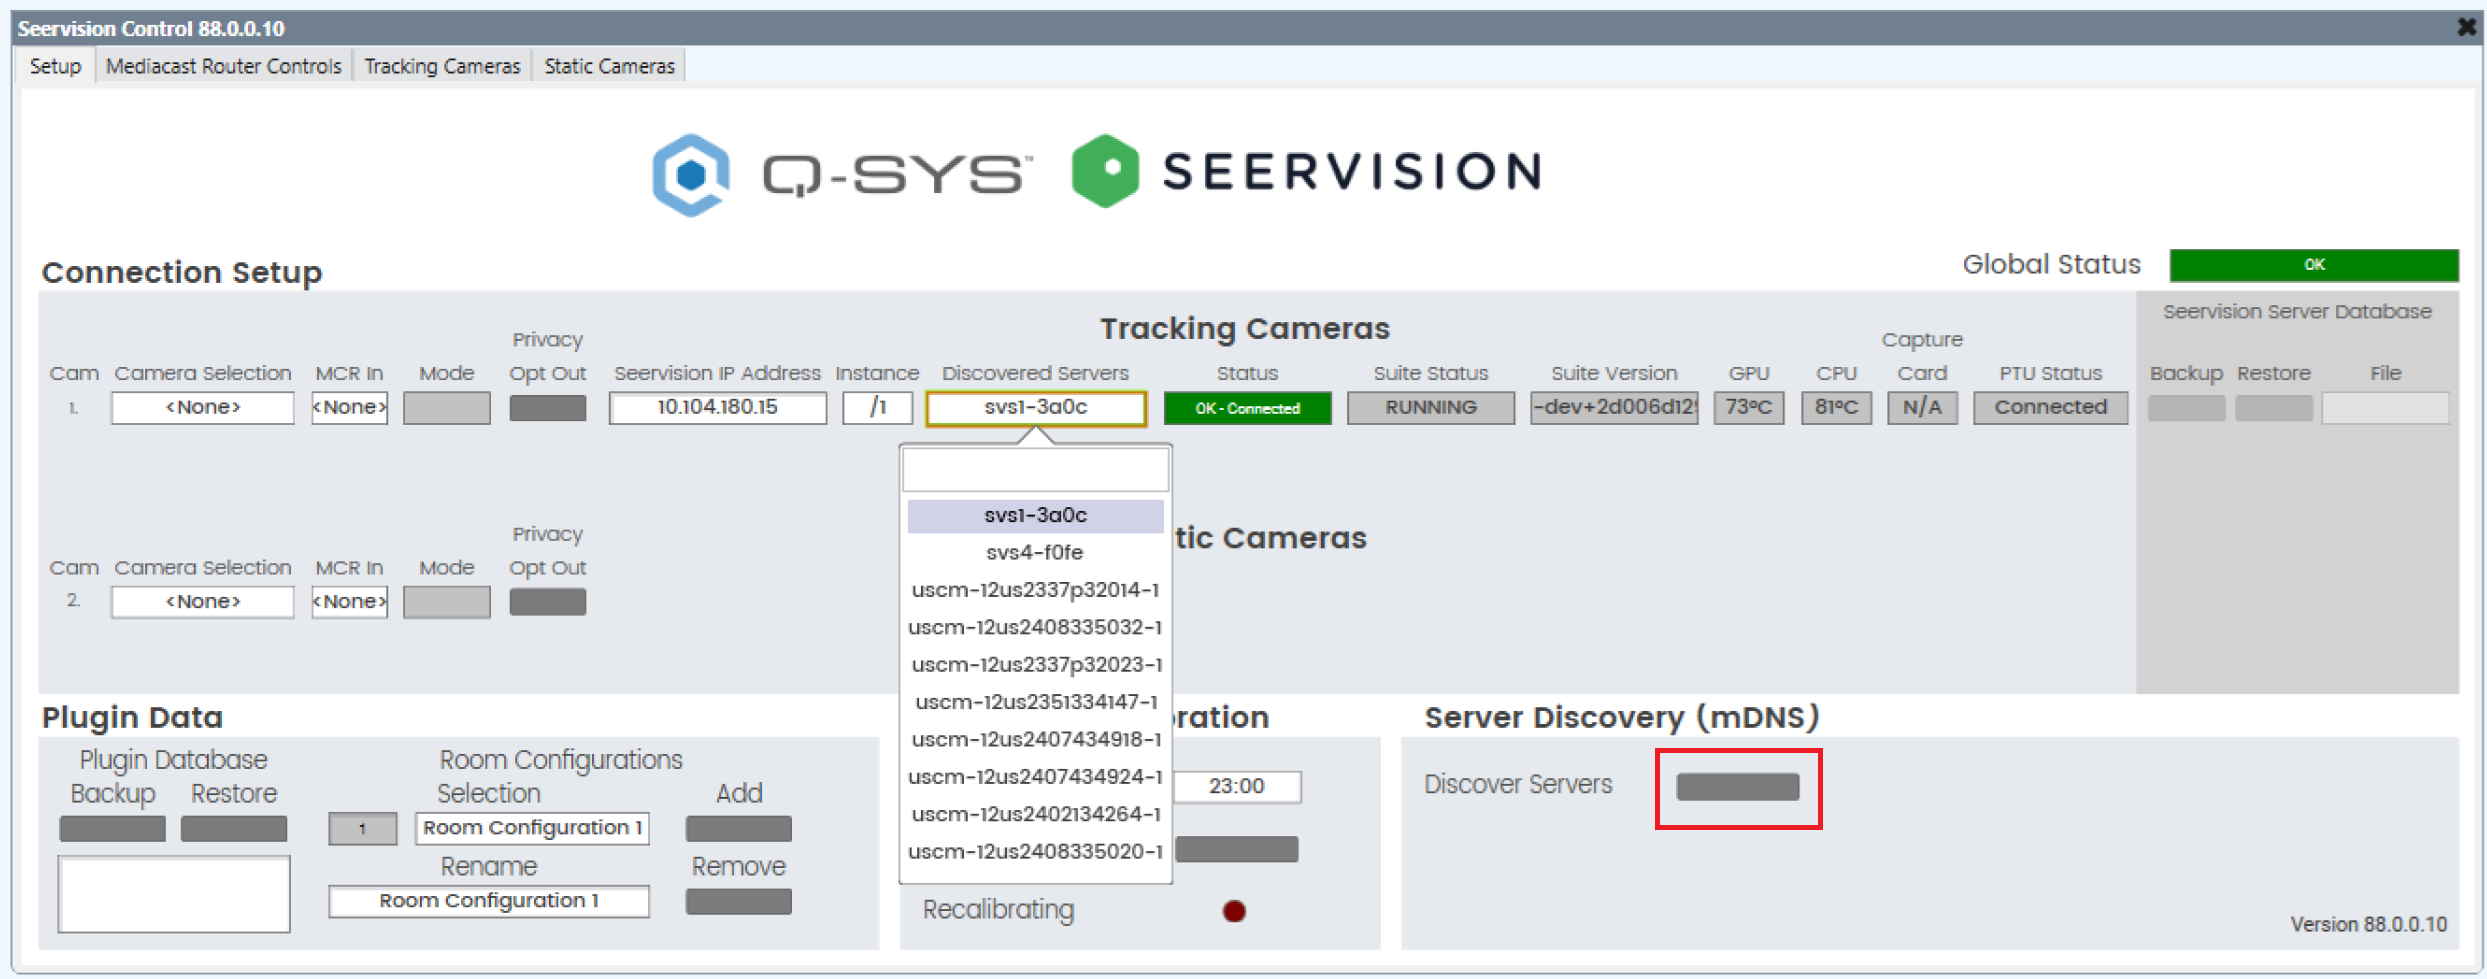Viewport: 2487px width, 979px height.
Task: Open Camera Selection dropdown for Cam 1
Action: [x=202, y=408]
